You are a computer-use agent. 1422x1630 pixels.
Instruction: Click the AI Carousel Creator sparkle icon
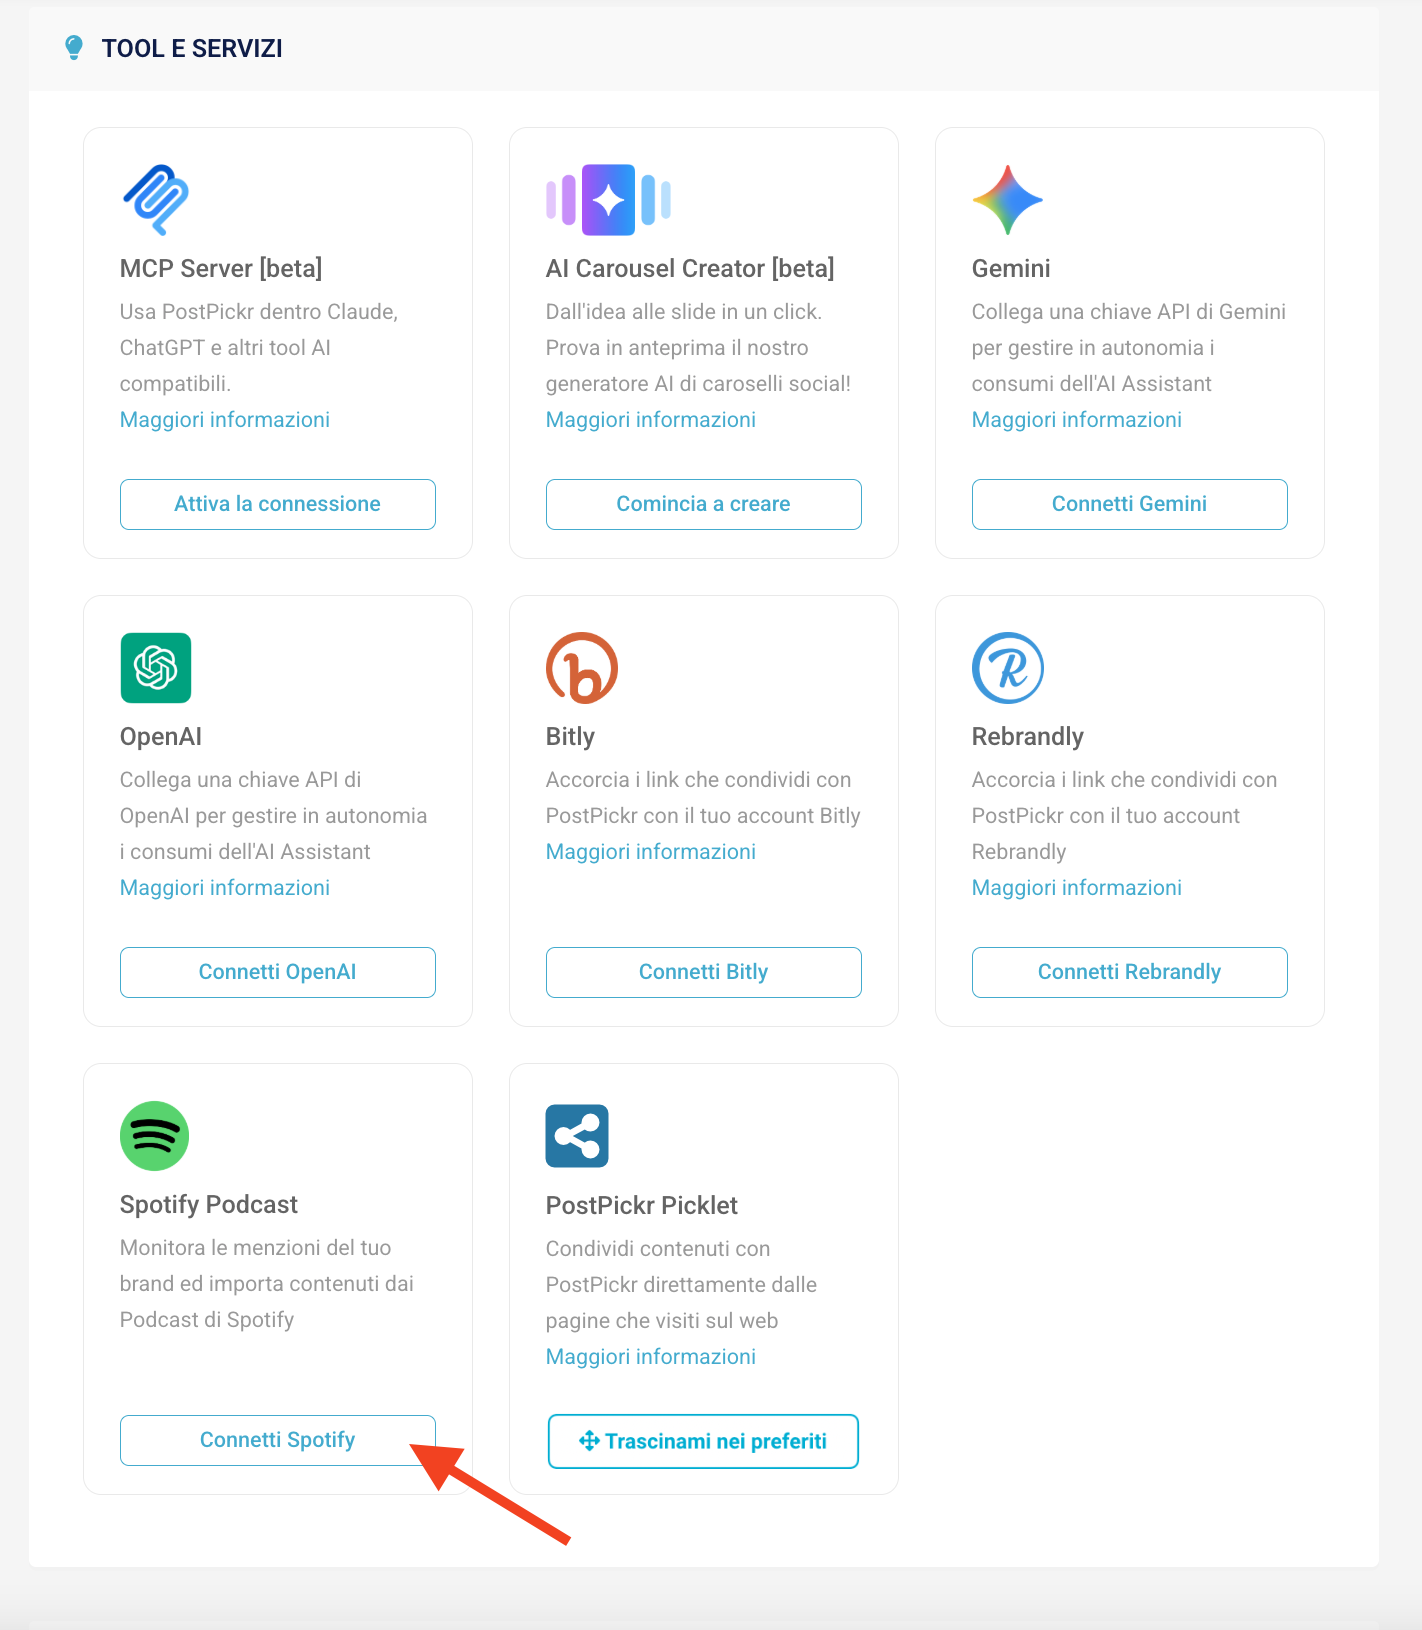[608, 200]
